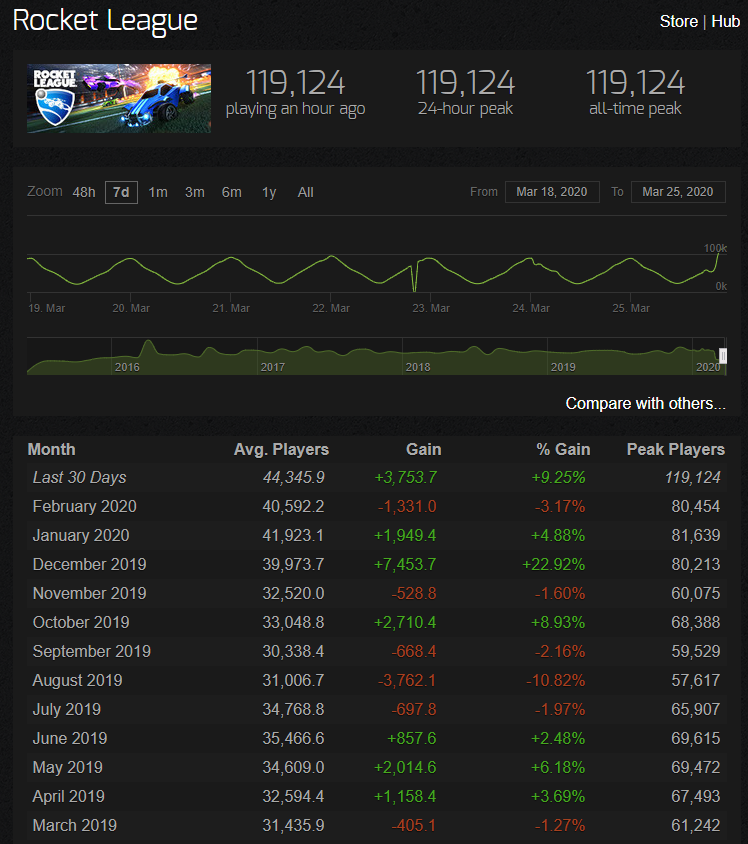This screenshot has height=844, width=748.
Task: Select the May 2019 row label
Action: click(67, 768)
